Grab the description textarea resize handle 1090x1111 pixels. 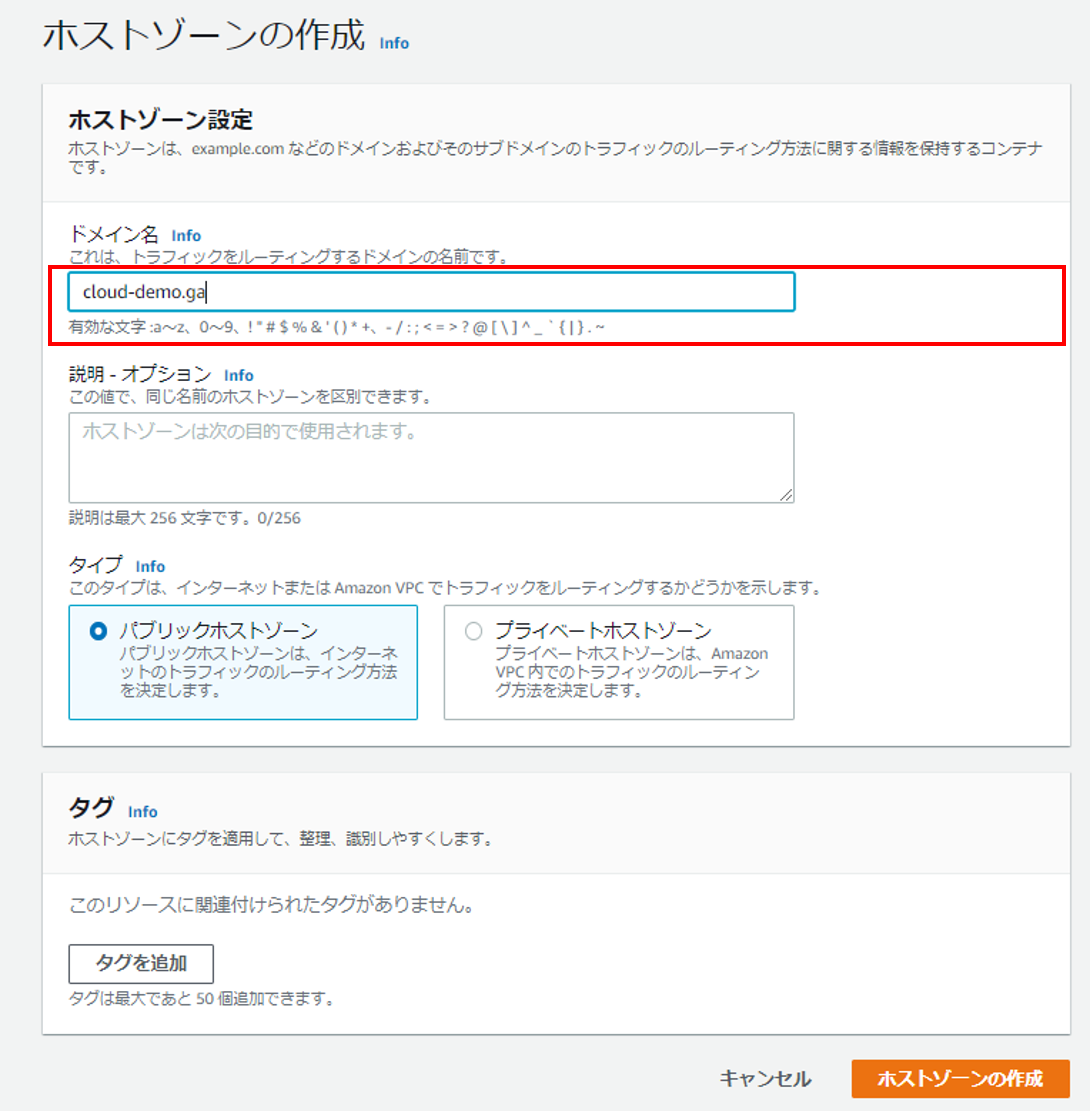[787, 495]
